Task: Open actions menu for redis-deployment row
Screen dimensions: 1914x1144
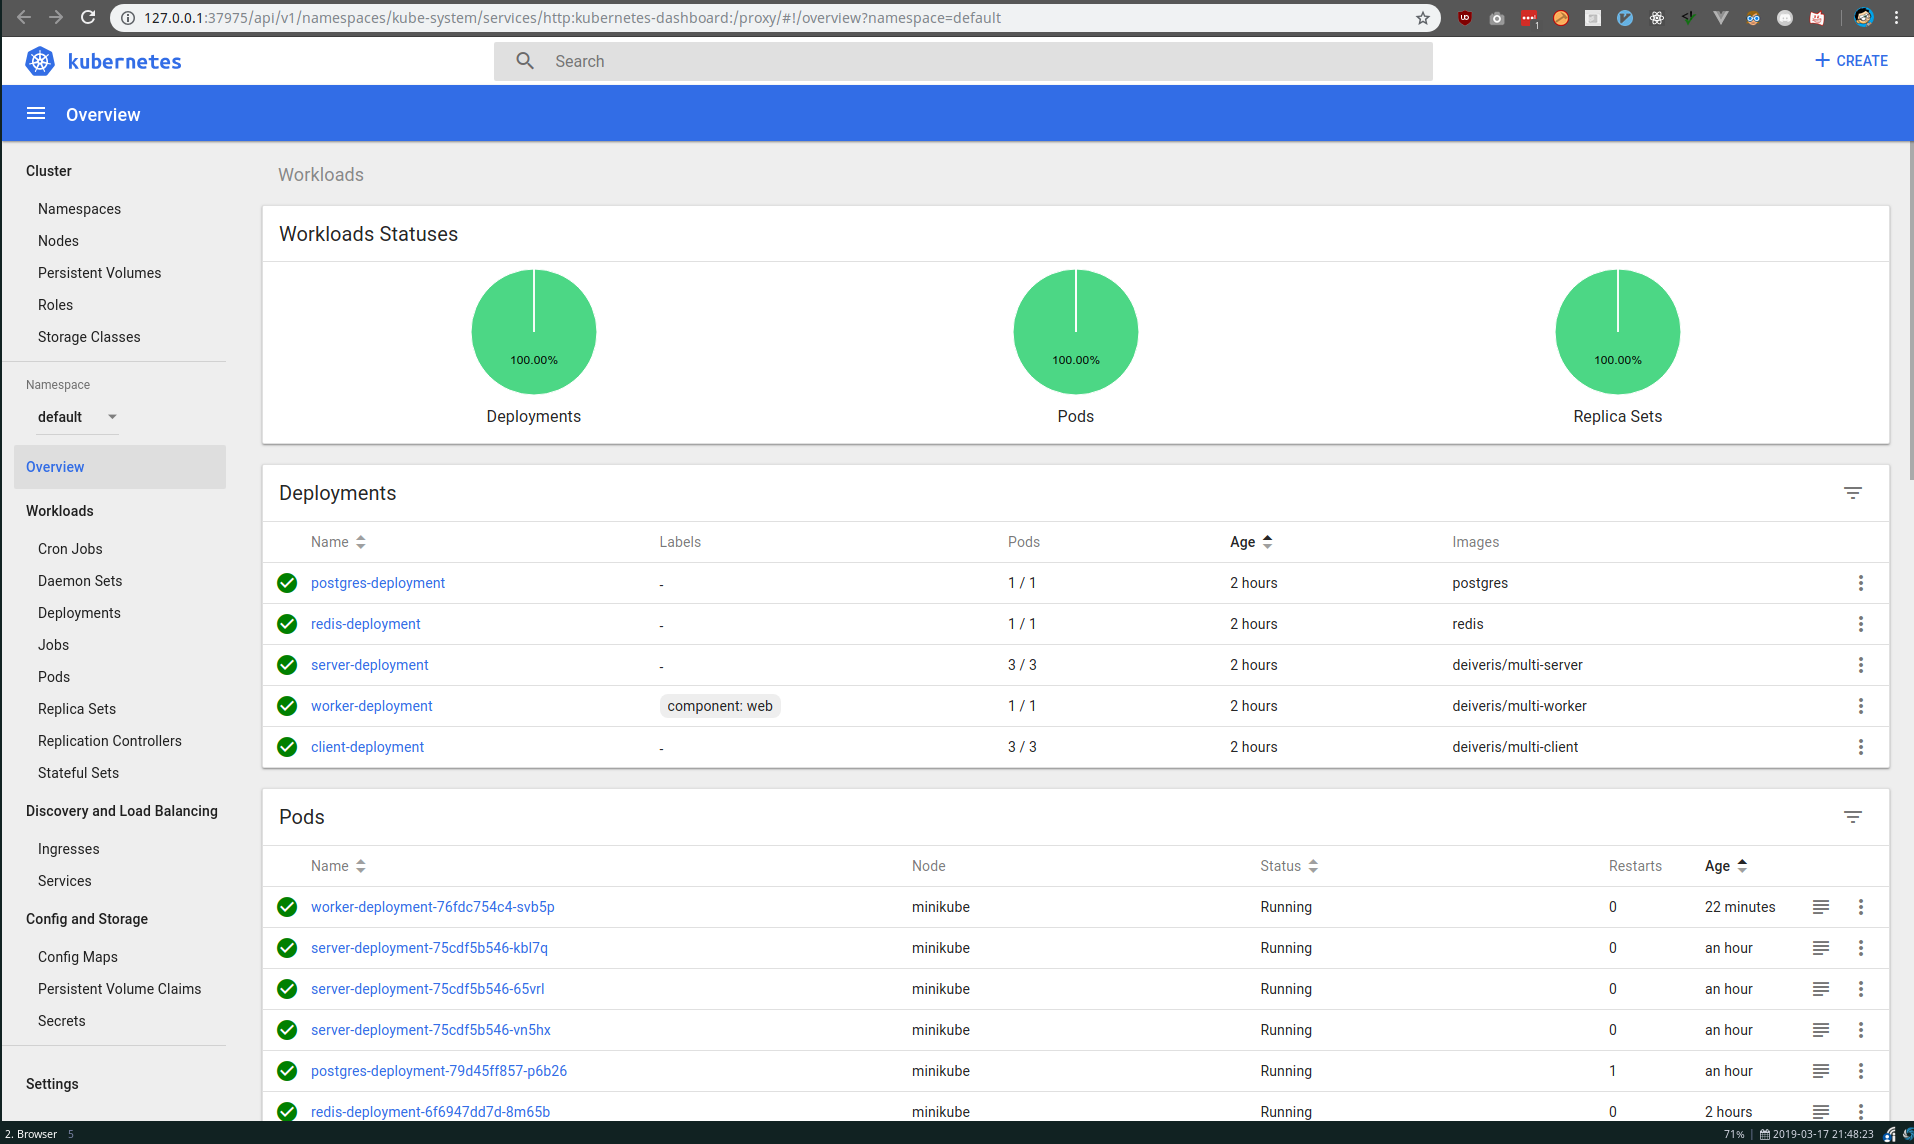Action: (x=1861, y=624)
